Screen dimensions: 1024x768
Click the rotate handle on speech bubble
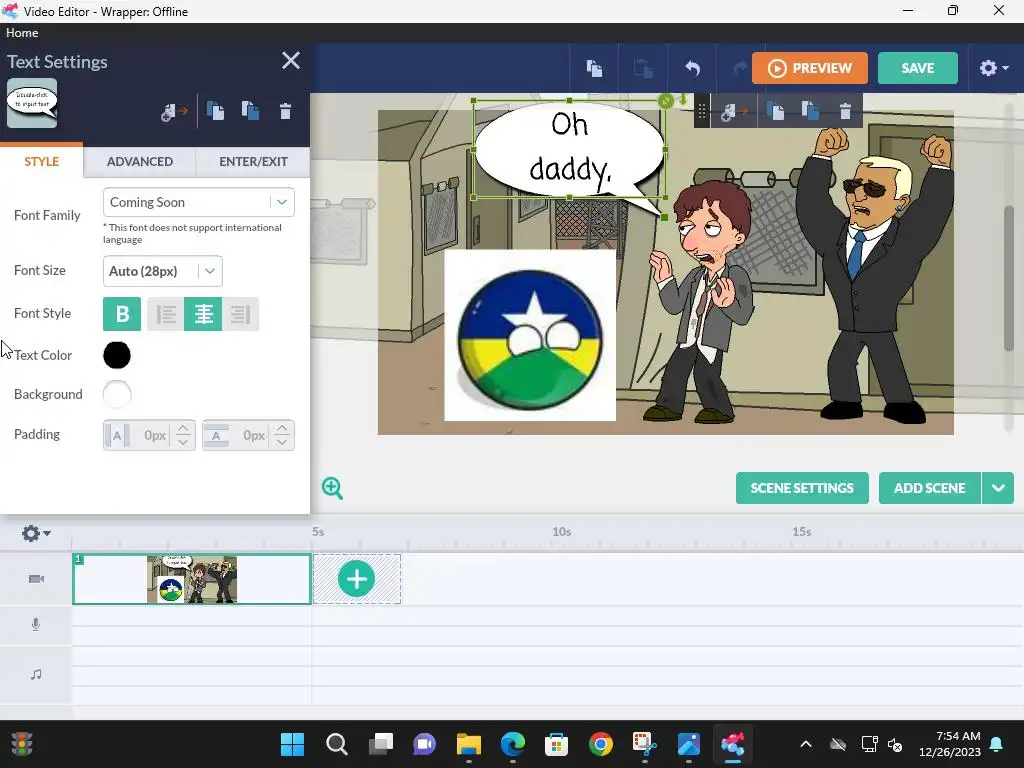pos(665,101)
